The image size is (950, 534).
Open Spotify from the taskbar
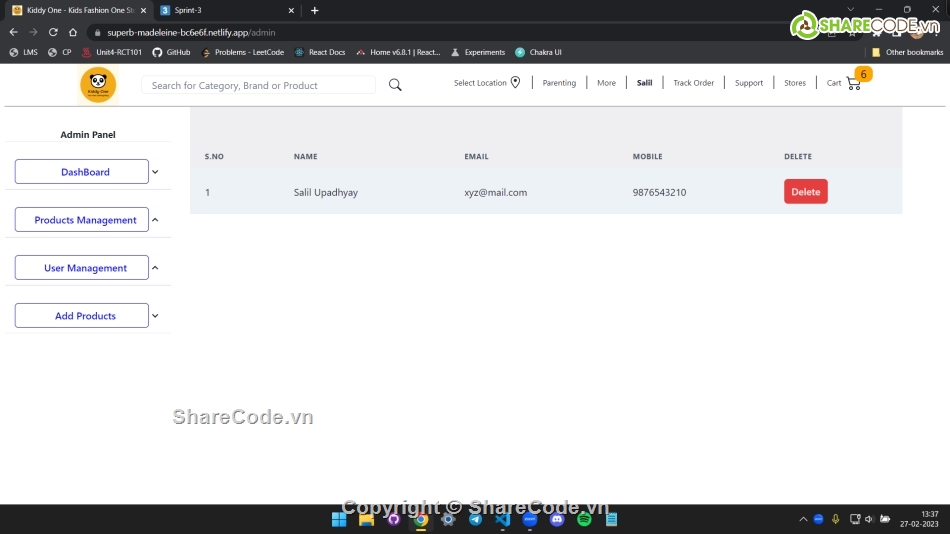coord(584,519)
